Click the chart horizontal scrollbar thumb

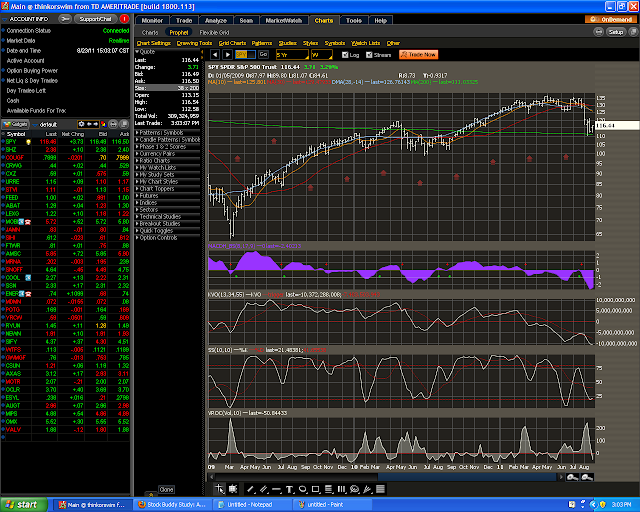(x=467, y=477)
